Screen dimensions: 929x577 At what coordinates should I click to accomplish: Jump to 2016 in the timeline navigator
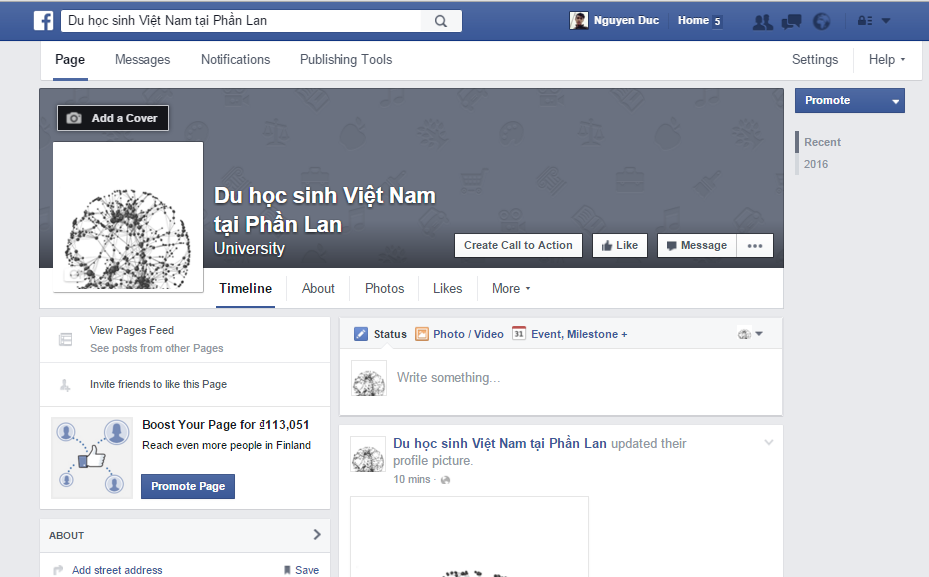click(816, 164)
